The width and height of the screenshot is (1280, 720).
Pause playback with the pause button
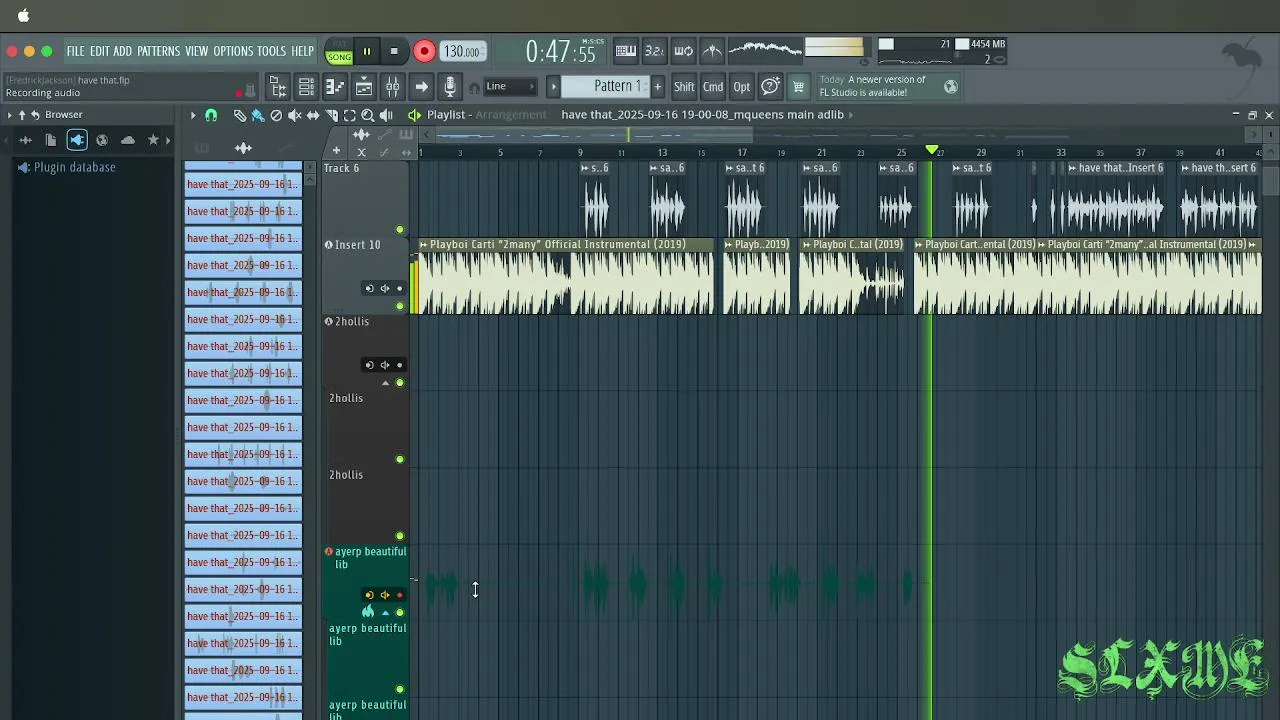tap(366, 51)
